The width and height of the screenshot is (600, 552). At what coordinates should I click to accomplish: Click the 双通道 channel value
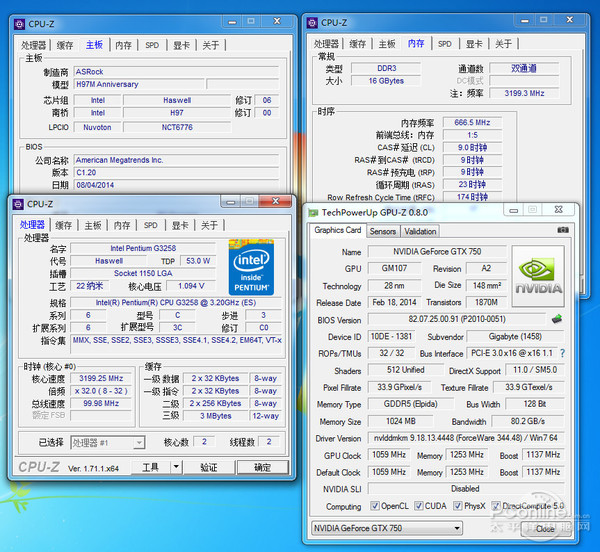coord(524,68)
